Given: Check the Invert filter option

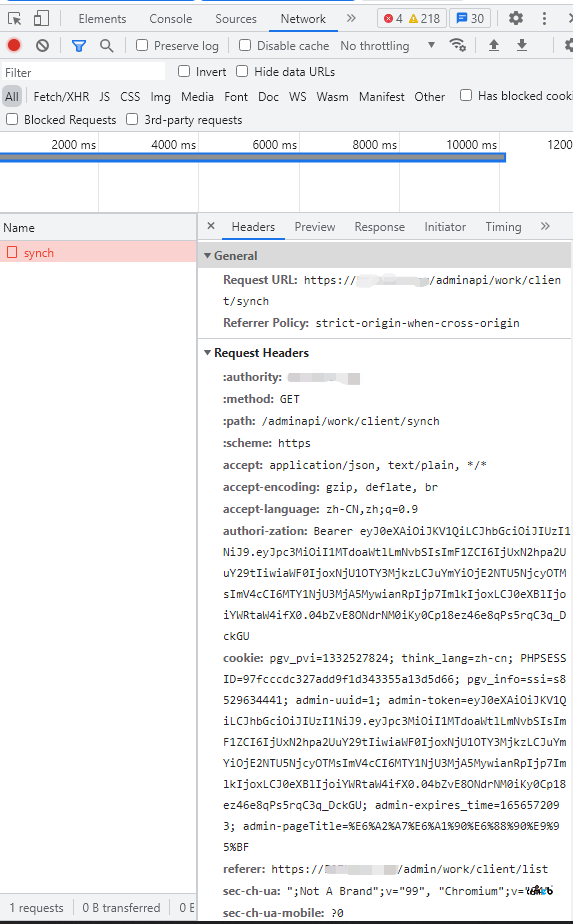Looking at the screenshot, I should 184,71.
